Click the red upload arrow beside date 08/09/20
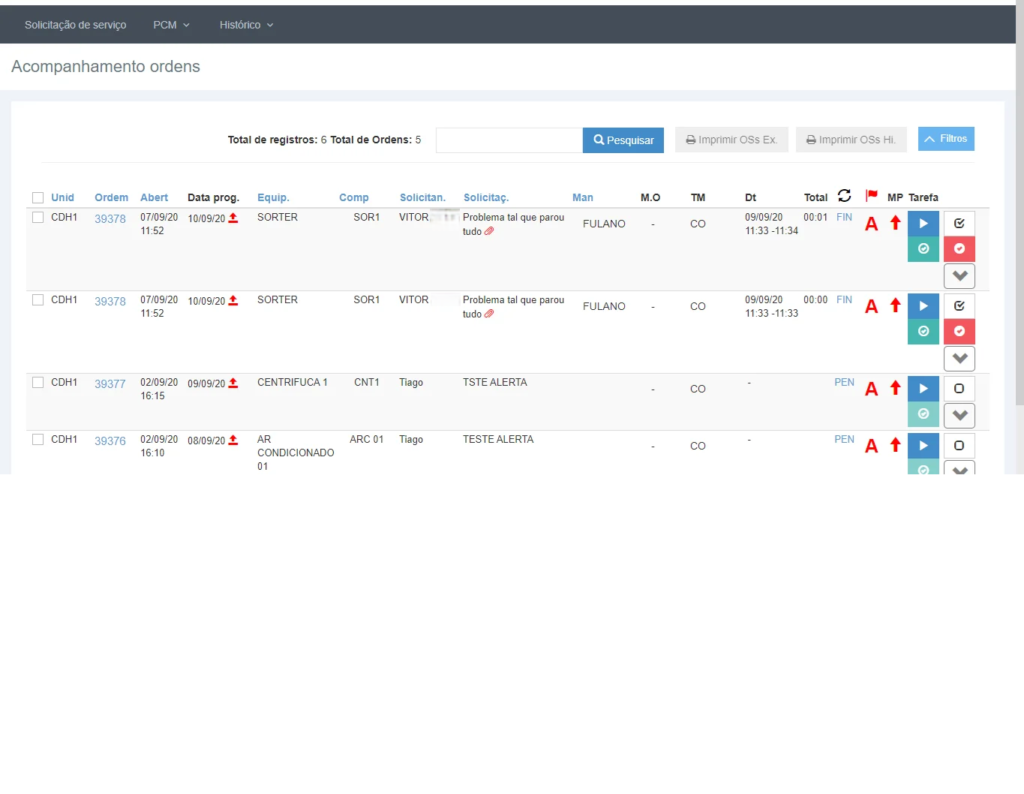1024x794 pixels. pos(233,440)
